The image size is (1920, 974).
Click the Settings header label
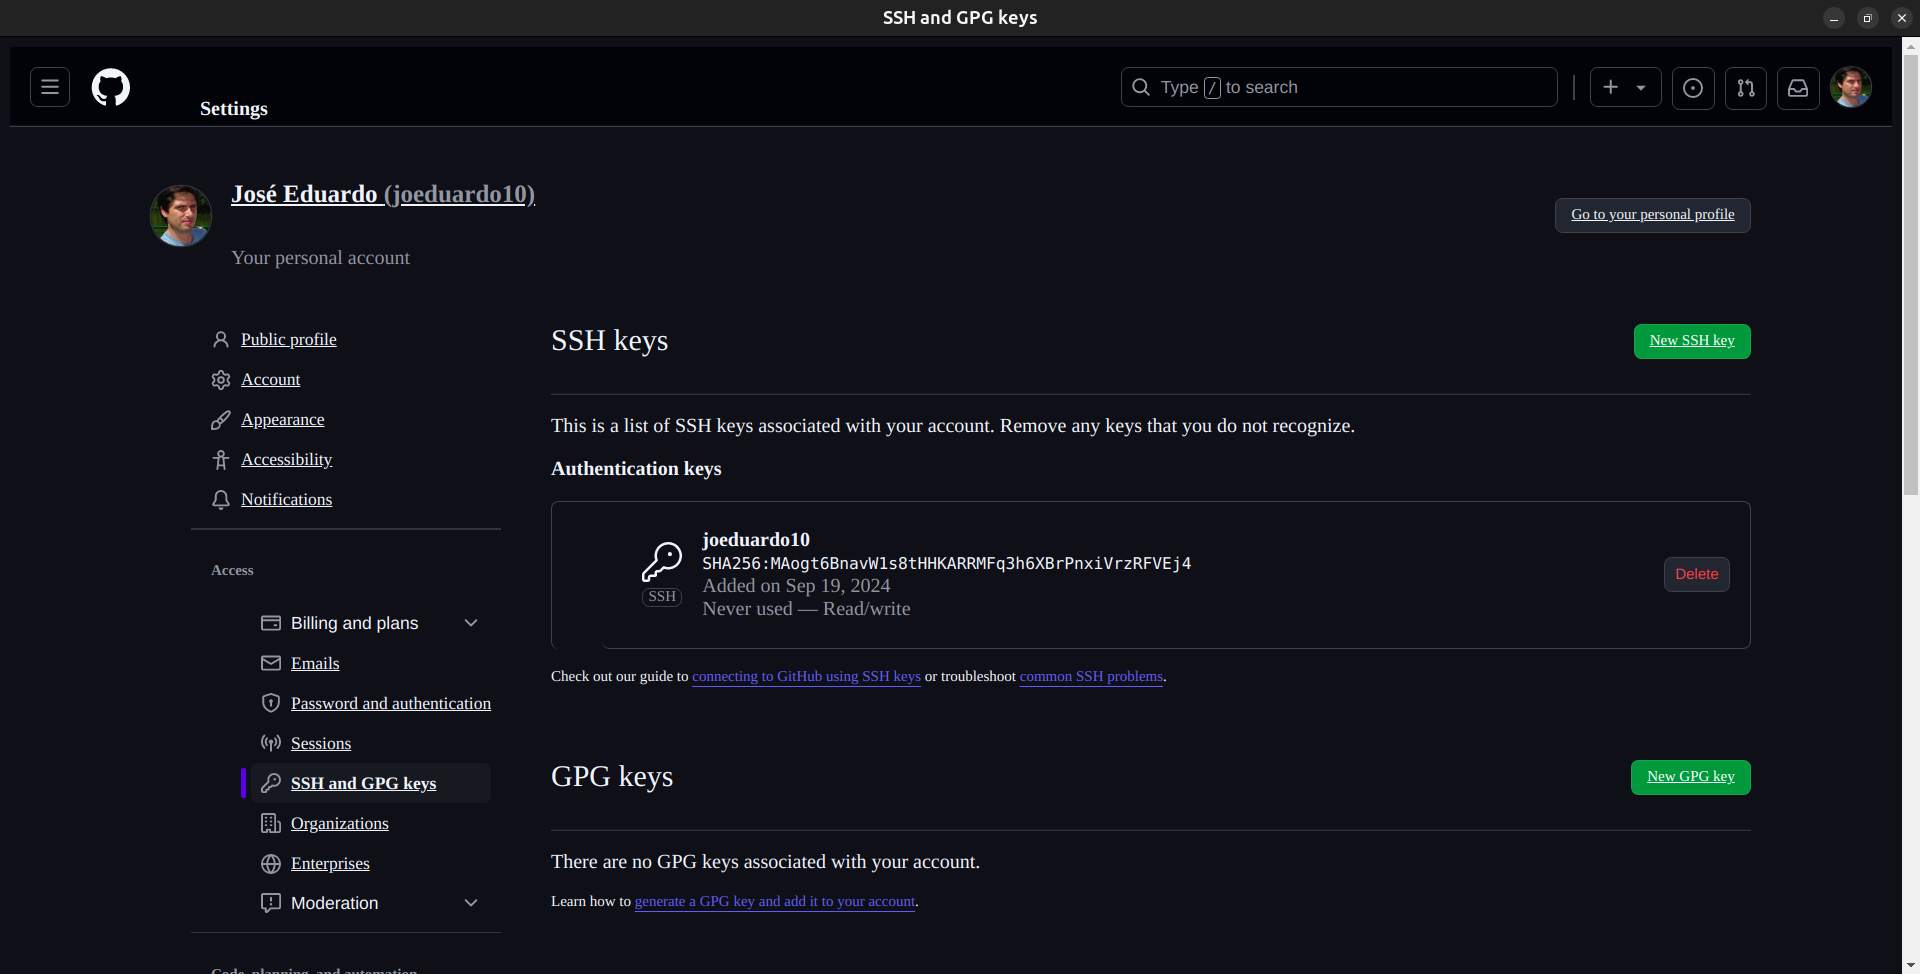point(234,109)
